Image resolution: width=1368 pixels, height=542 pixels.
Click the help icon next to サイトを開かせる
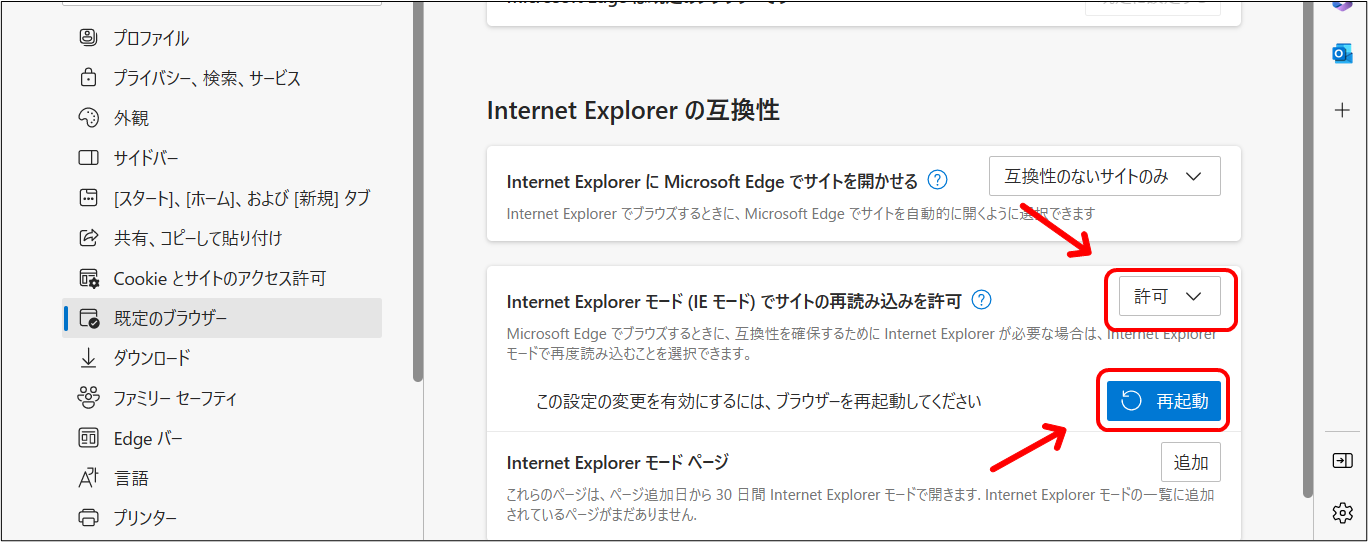tap(937, 180)
